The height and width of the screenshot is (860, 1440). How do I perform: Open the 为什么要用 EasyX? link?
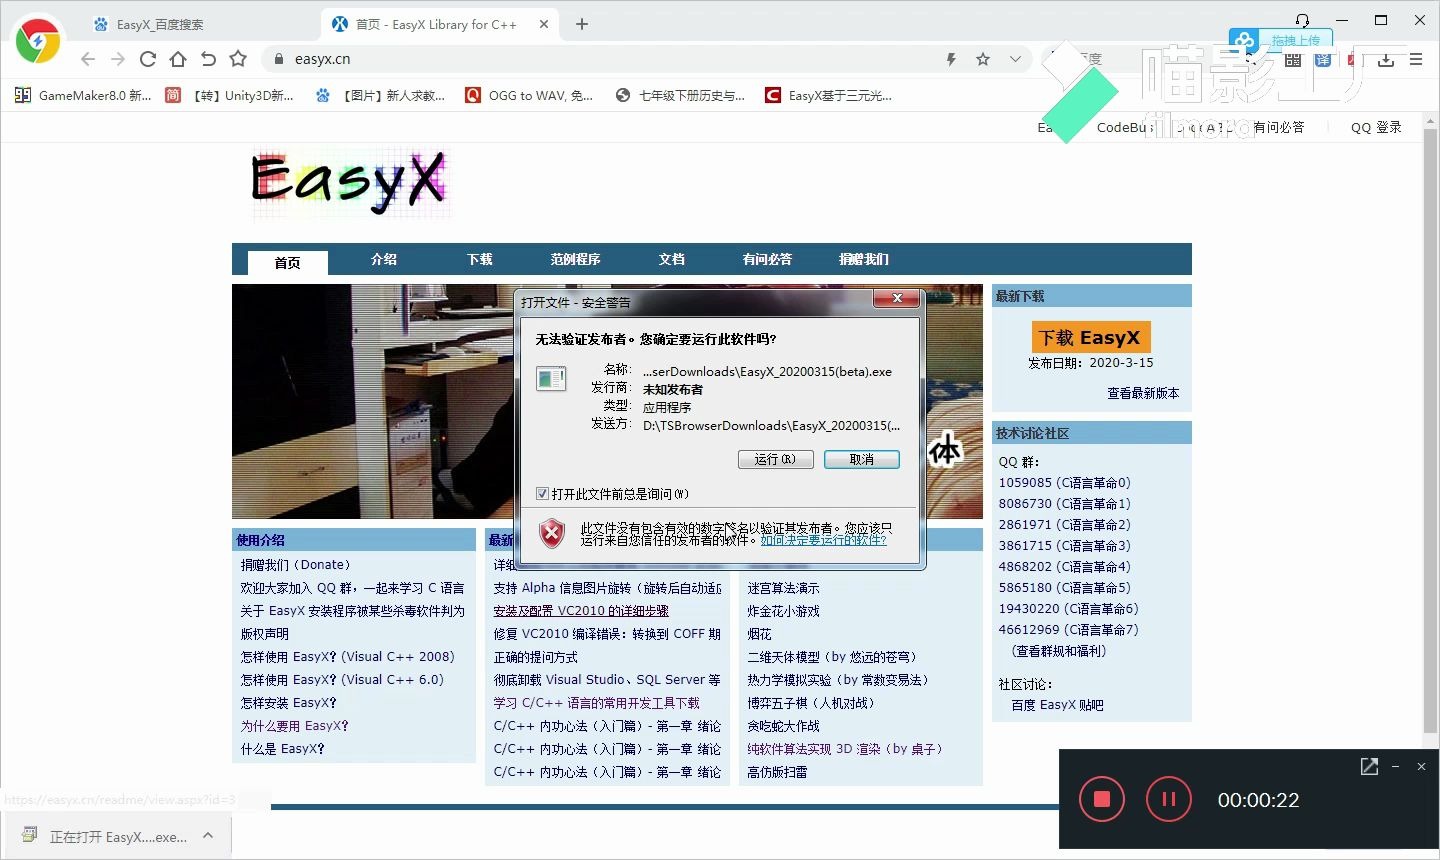[294, 726]
